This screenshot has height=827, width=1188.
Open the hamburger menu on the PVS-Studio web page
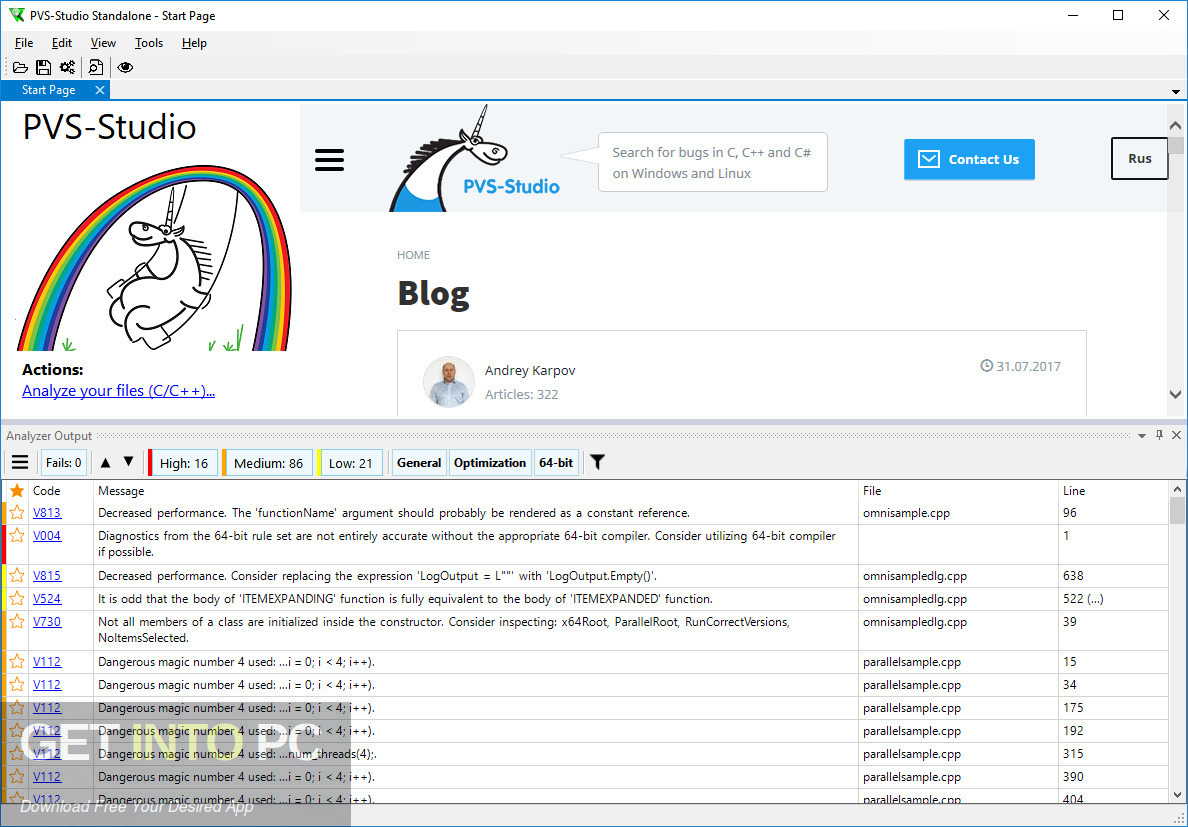tap(330, 160)
